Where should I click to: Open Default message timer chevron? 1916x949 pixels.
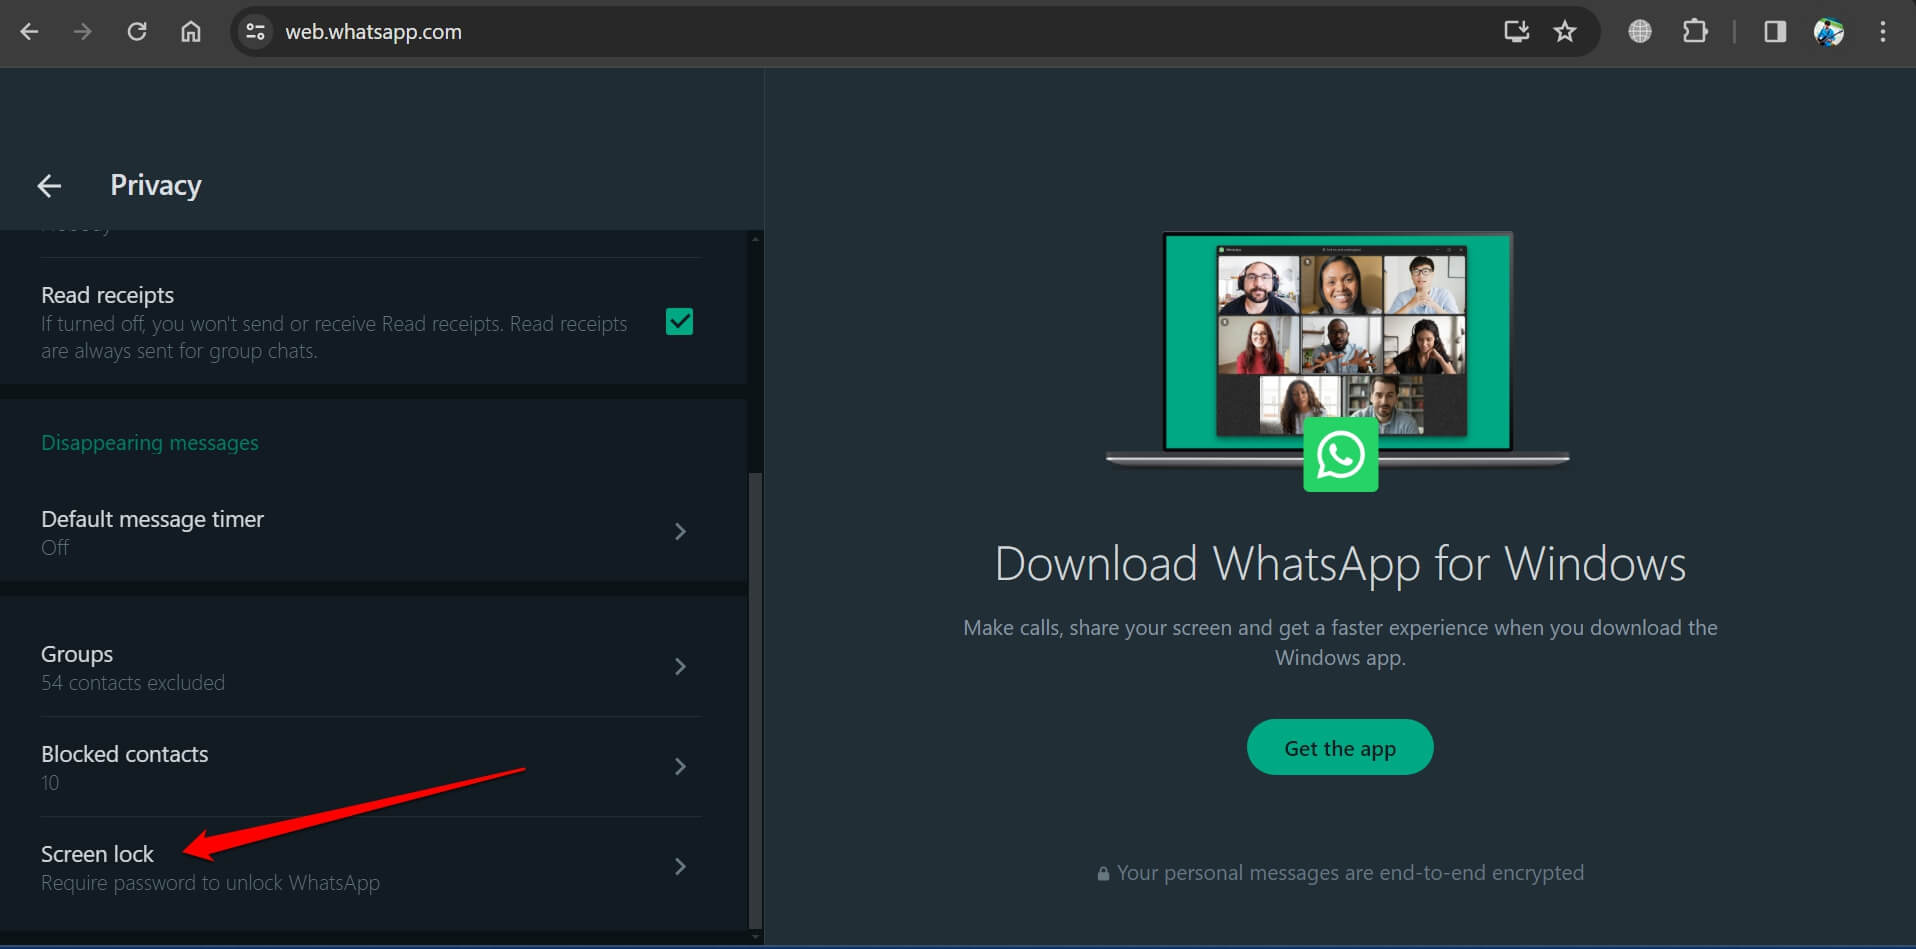(x=680, y=532)
